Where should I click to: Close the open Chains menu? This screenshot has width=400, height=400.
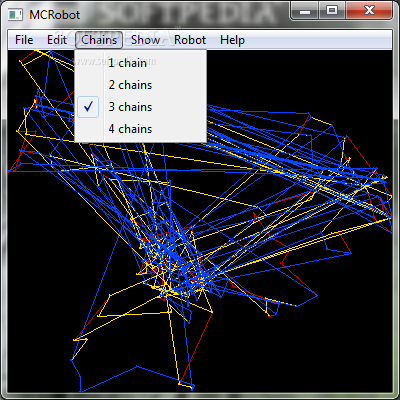click(99, 40)
